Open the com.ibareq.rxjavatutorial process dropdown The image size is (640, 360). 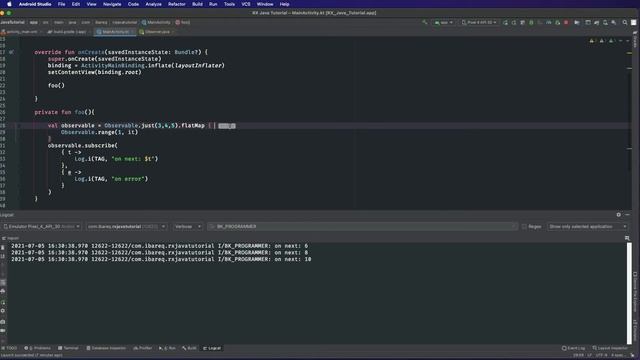126,227
